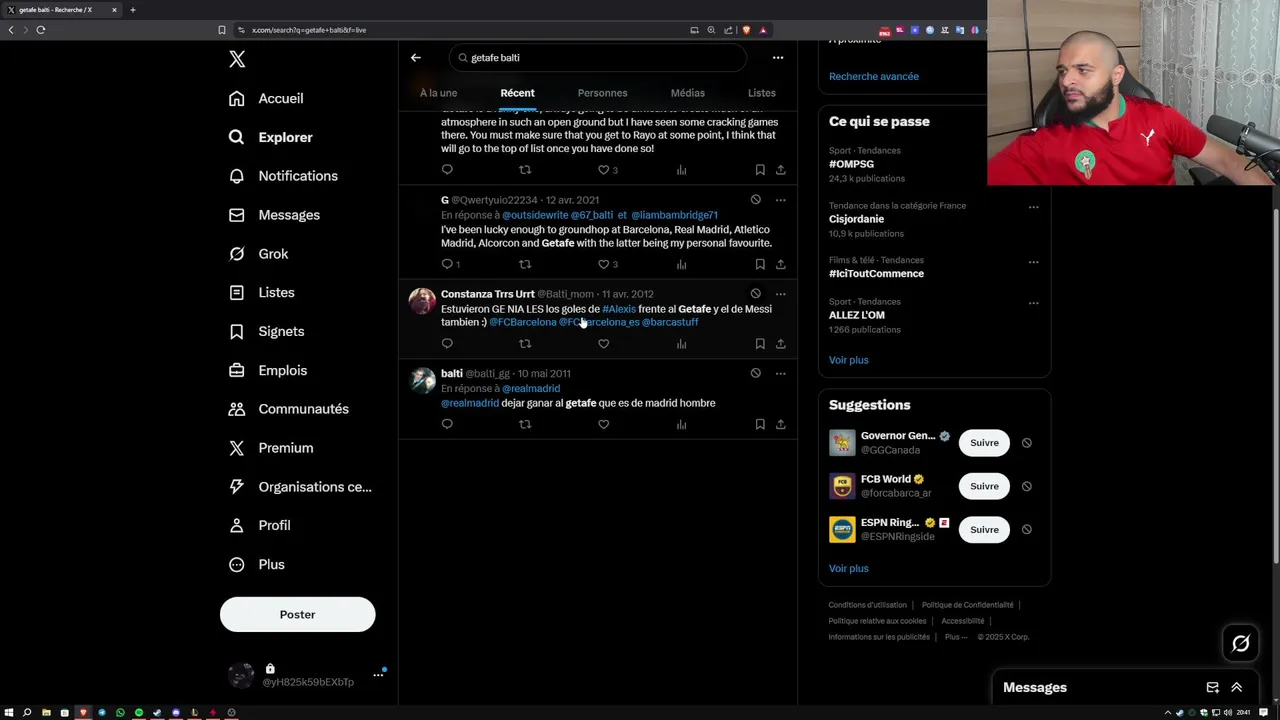Screen dimensions: 1280x720
Task: Follow FCB World account
Action: click(x=984, y=486)
